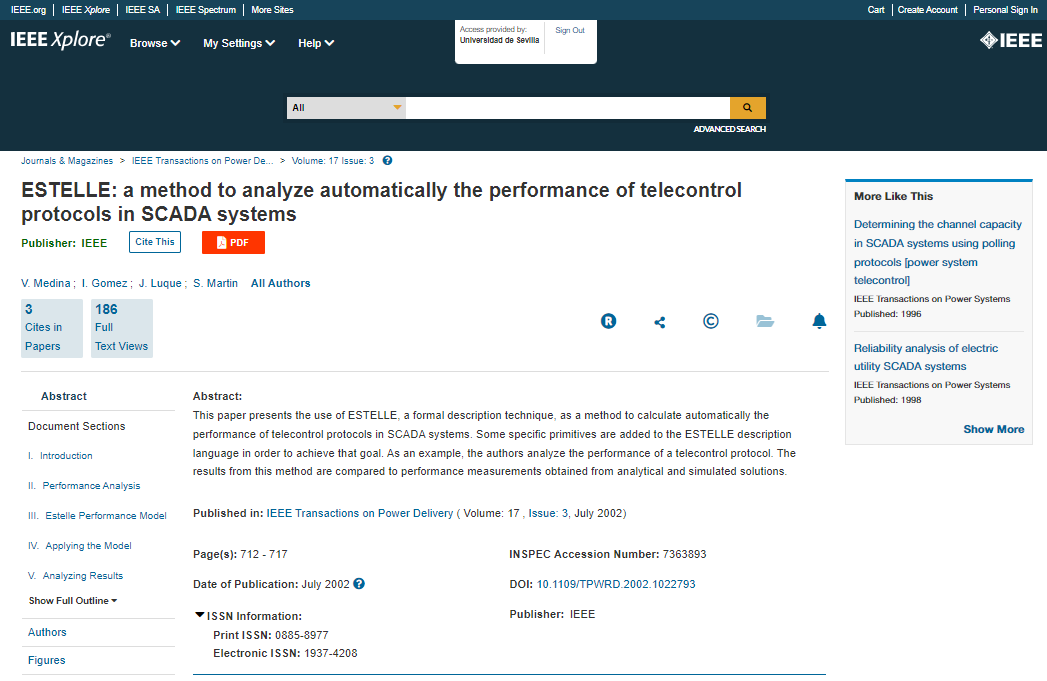The image size is (1047, 681).
Task: Click the share icon
Action: [659, 322]
